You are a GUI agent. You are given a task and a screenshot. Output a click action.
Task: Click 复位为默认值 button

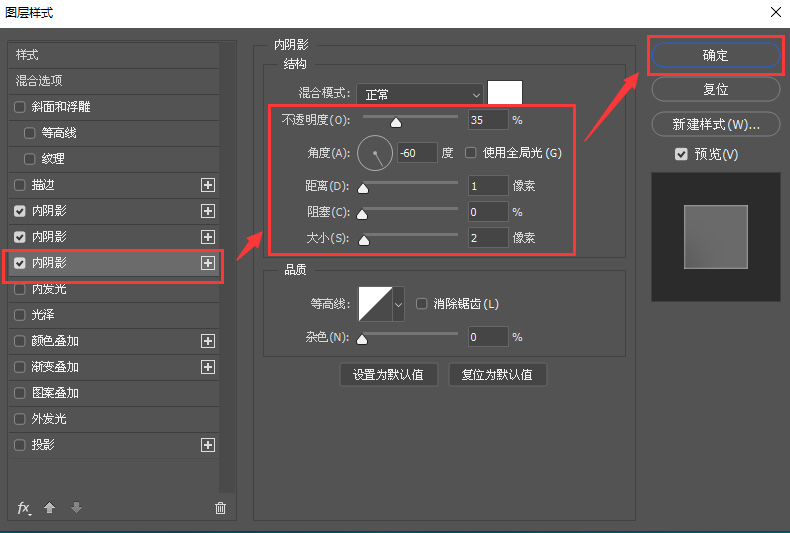(x=497, y=374)
